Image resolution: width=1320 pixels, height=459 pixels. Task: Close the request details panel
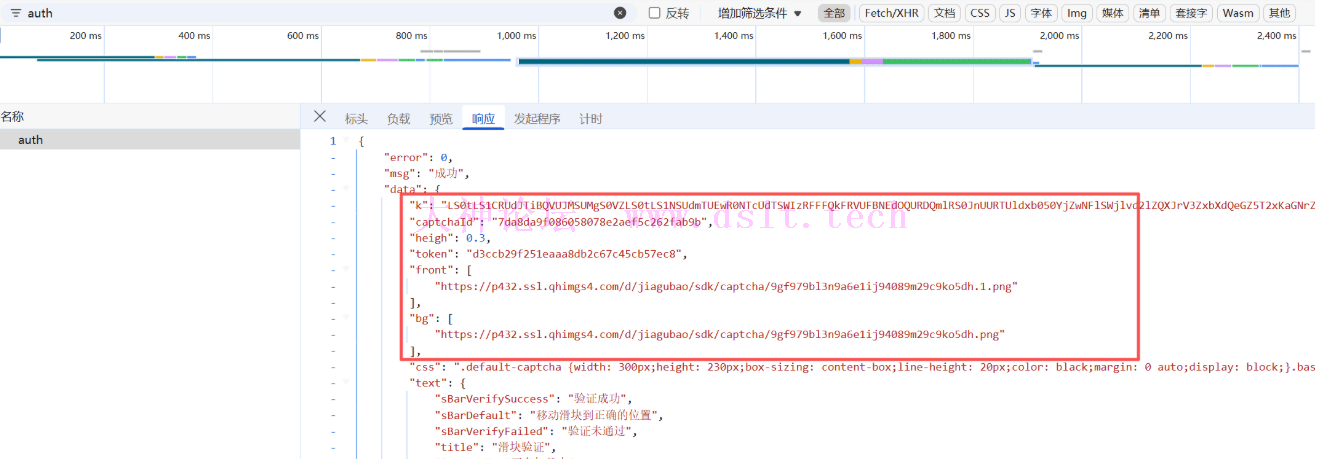[320, 117]
